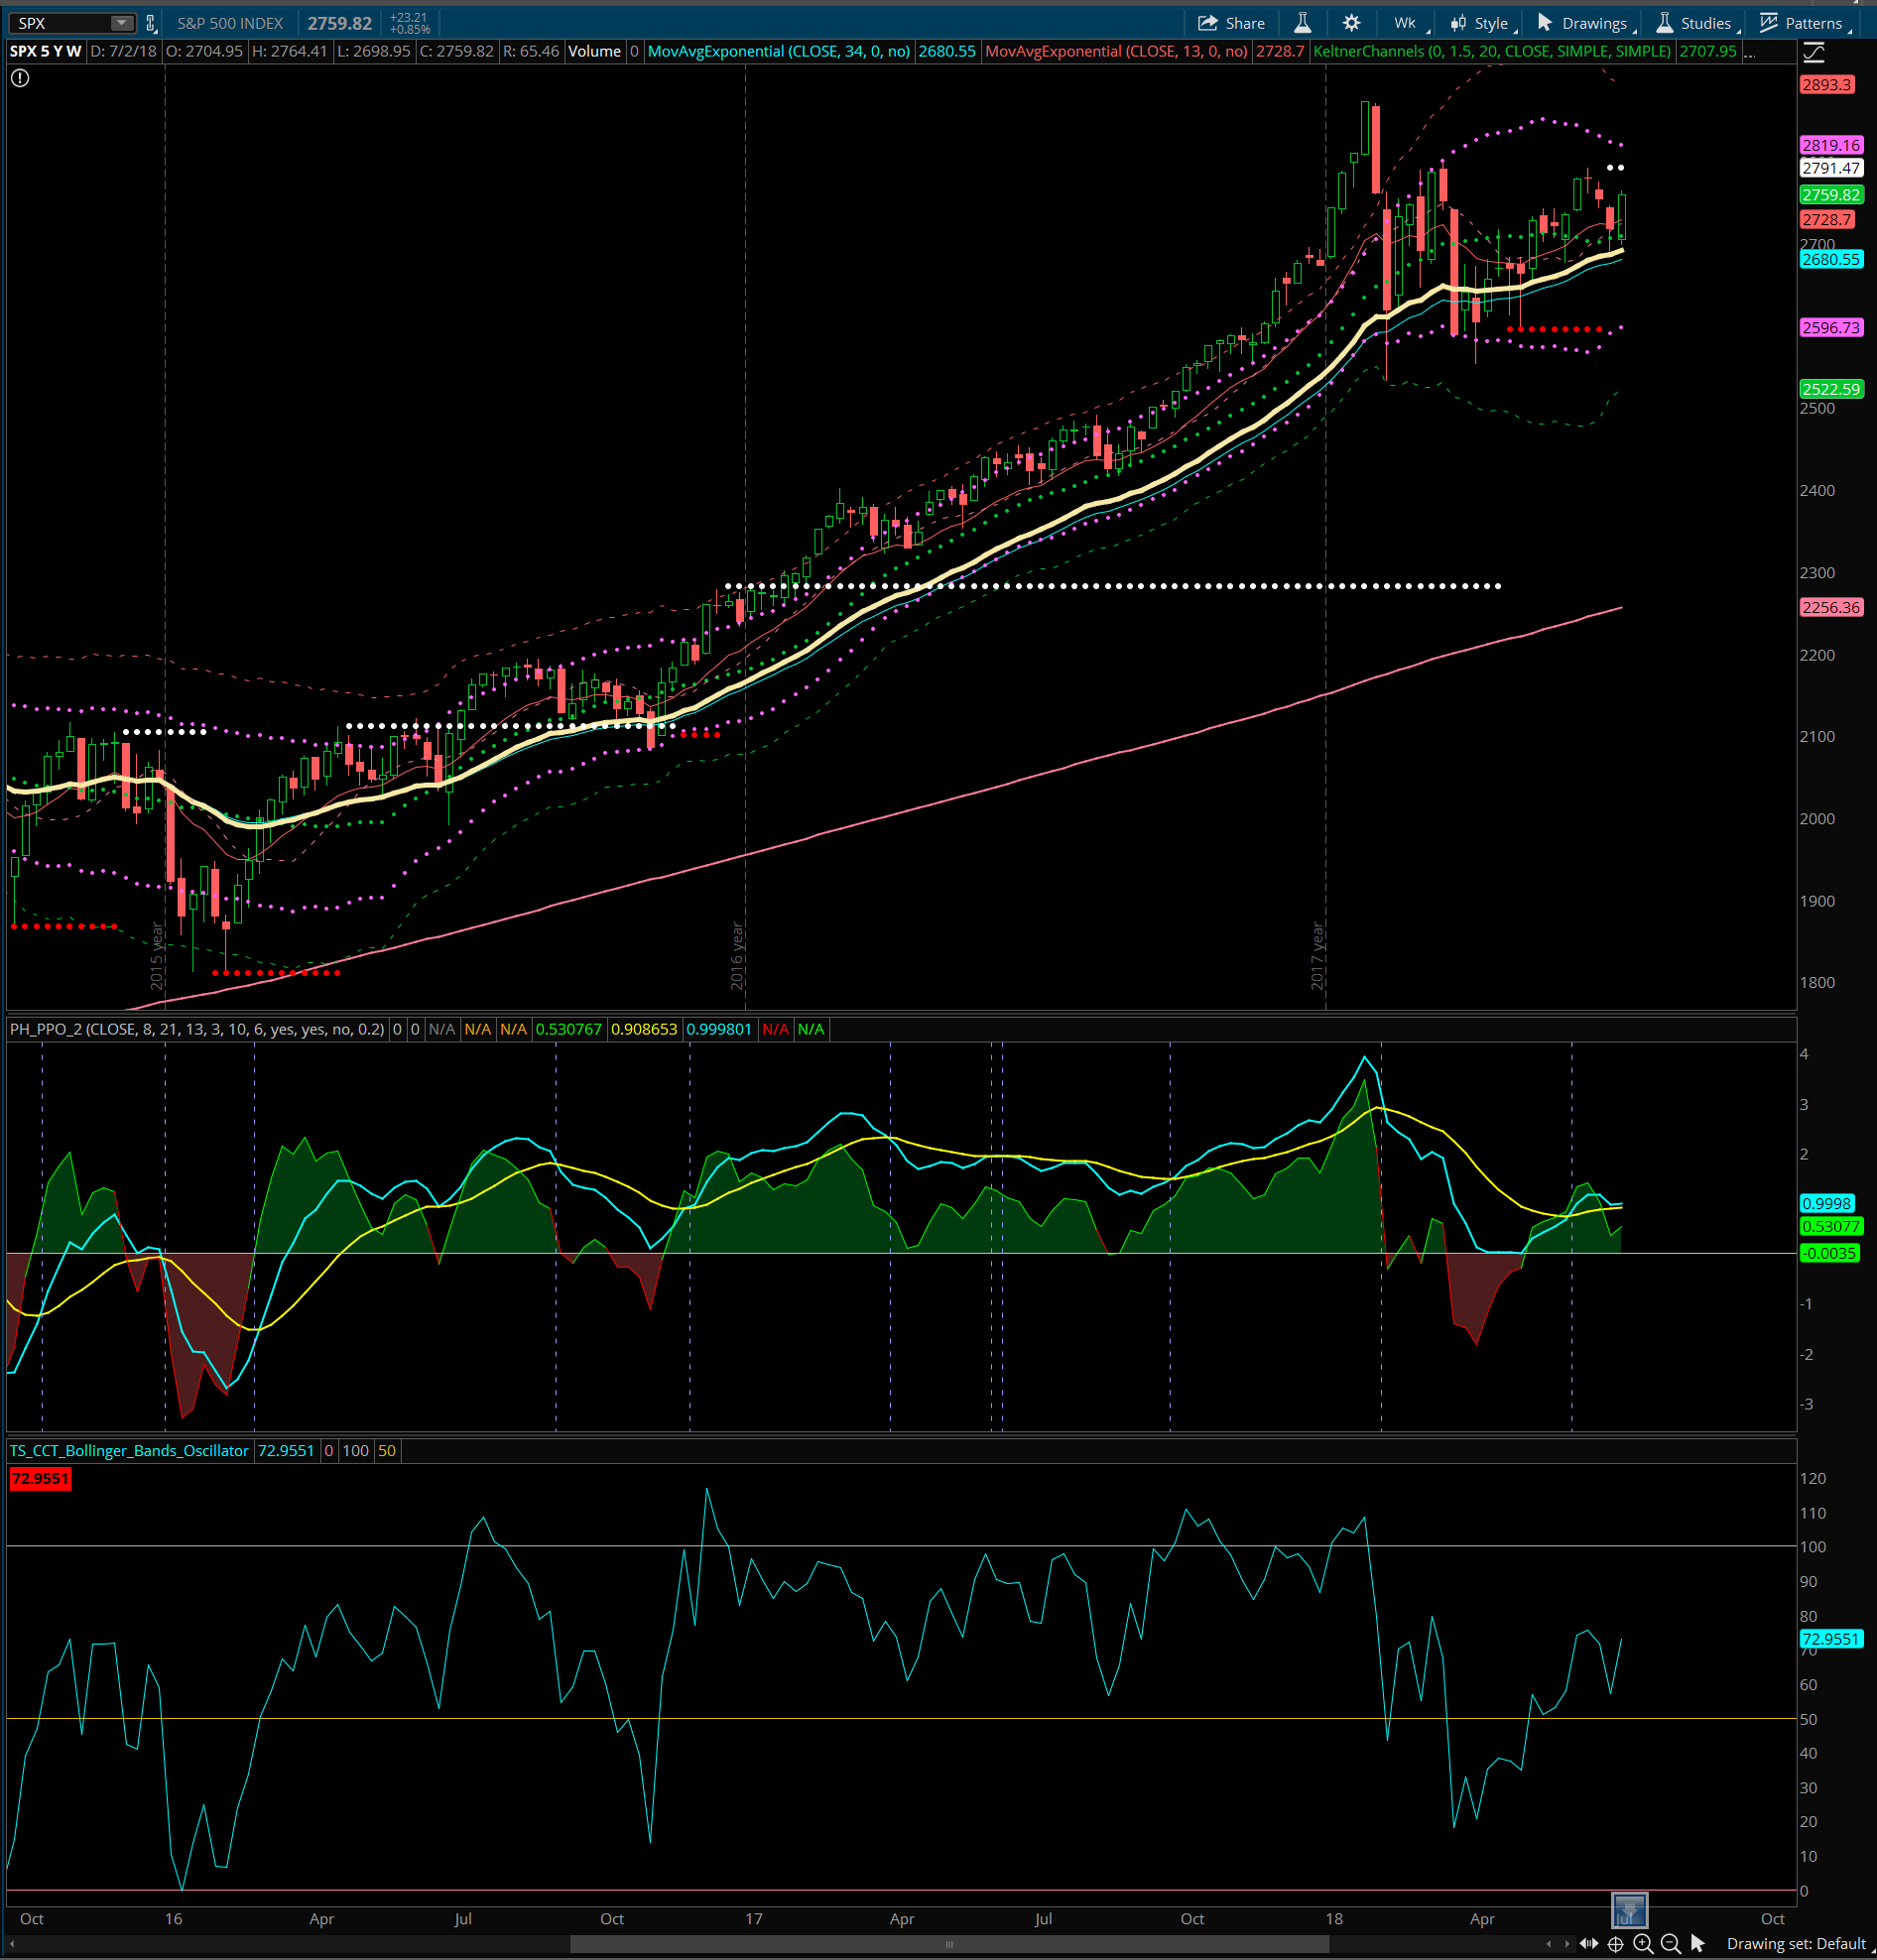Click the Patterns chart icon
The width and height of the screenshot is (1877, 1960).
click(x=1769, y=23)
